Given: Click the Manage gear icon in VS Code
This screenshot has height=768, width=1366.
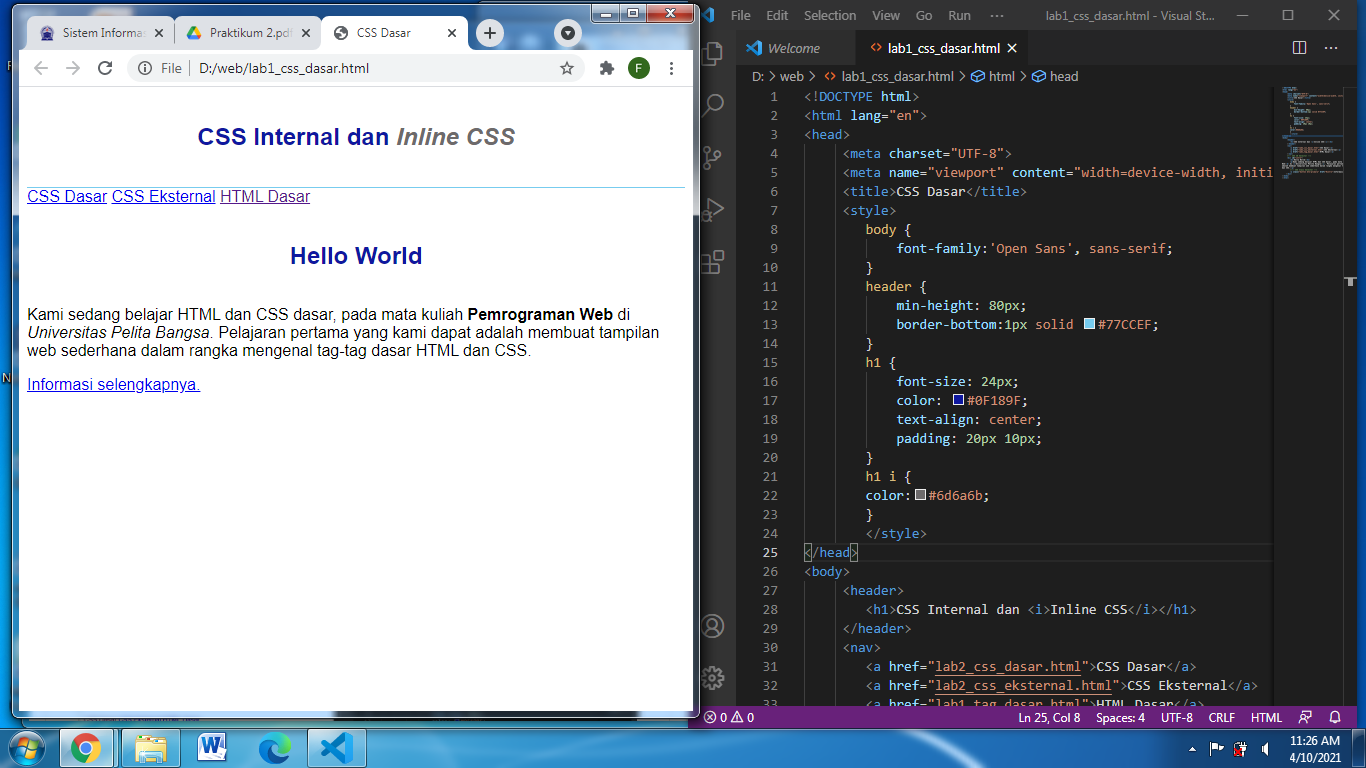Looking at the screenshot, I should pyautogui.click(x=711, y=675).
